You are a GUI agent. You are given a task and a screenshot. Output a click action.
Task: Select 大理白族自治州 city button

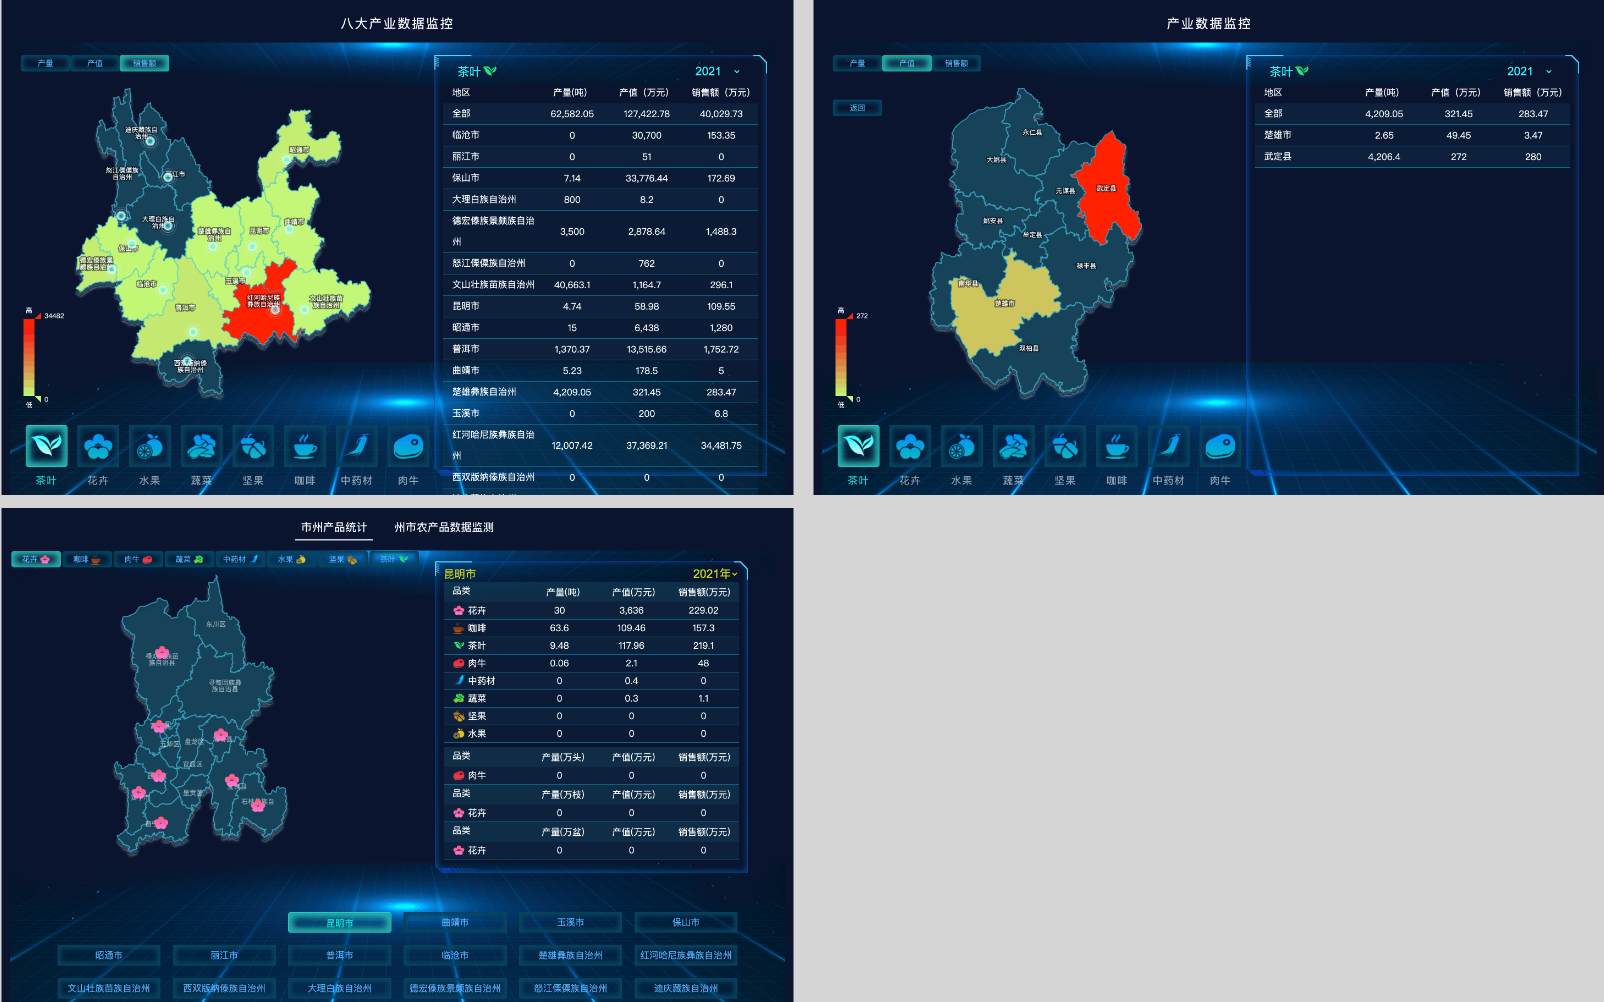[x=340, y=988]
